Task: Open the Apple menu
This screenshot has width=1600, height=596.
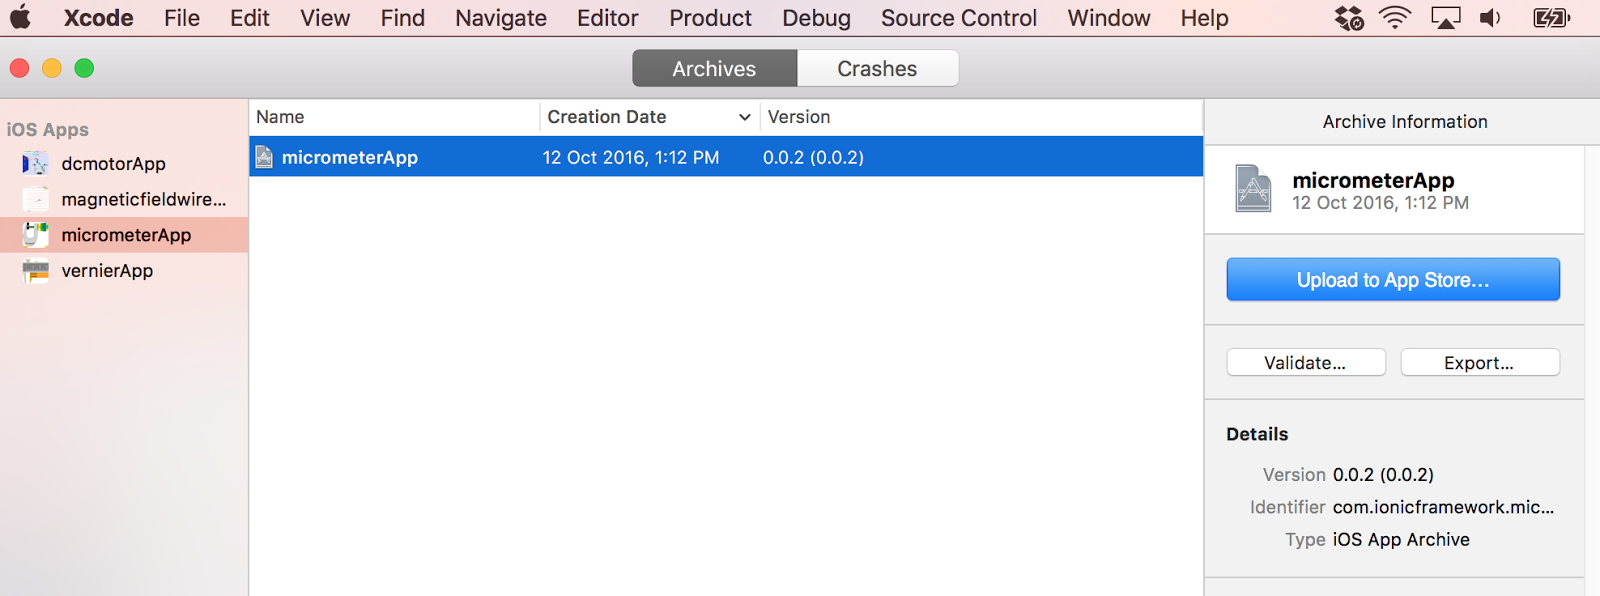Action: coord(20,18)
